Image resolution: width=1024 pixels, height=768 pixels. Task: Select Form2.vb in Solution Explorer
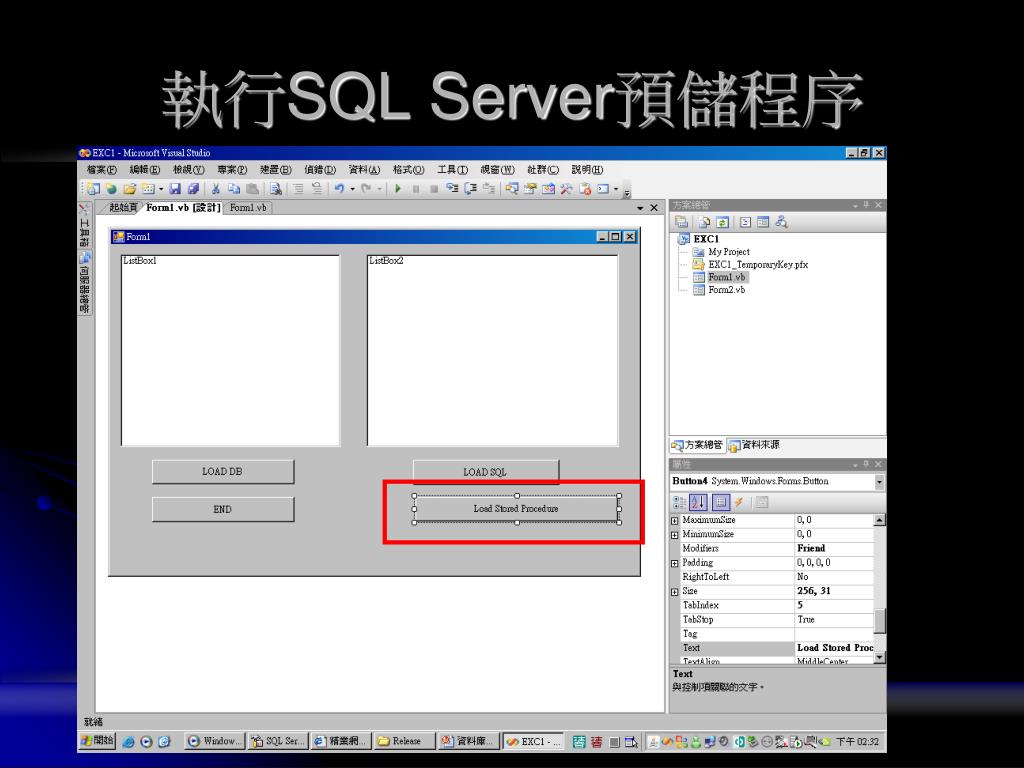tap(726, 290)
